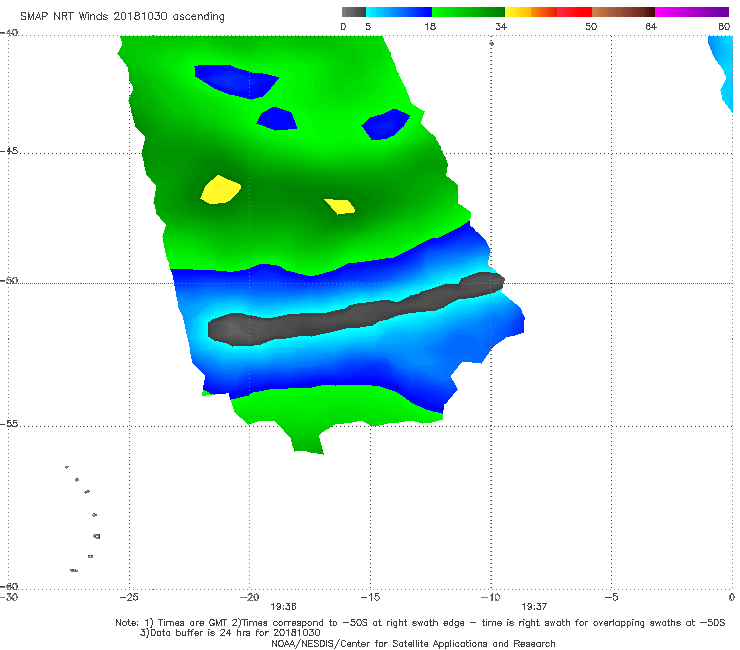Click the color bar label 18
The image size is (740, 650).
[430, 26]
